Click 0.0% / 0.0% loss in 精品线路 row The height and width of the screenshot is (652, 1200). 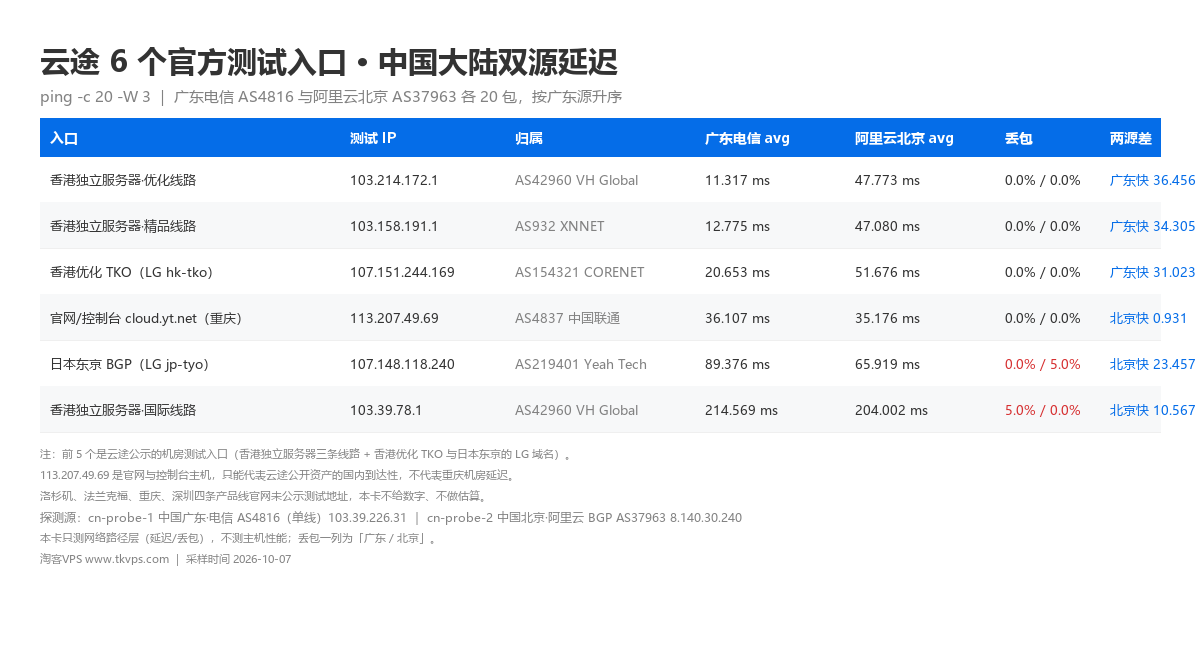tap(1043, 227)
